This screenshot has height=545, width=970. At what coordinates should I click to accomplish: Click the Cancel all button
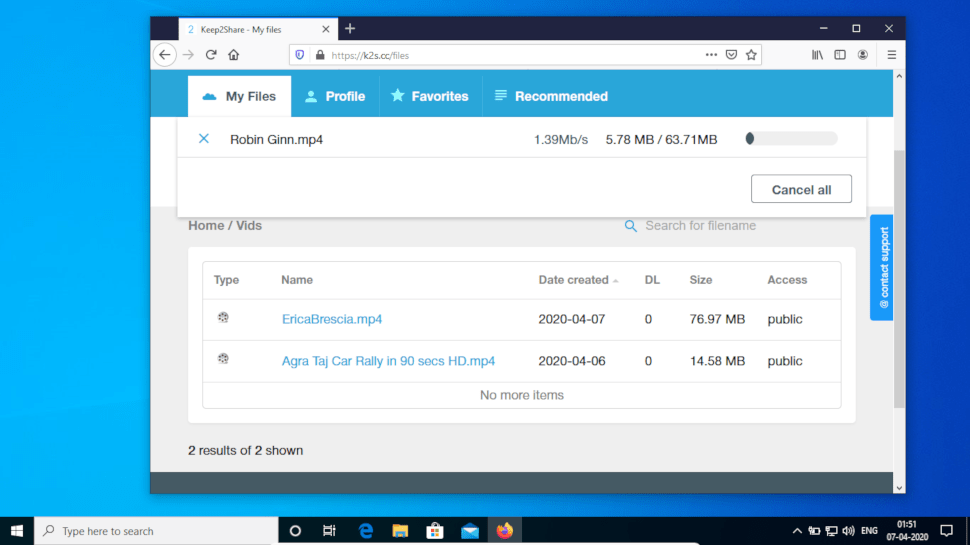(801, 189)
